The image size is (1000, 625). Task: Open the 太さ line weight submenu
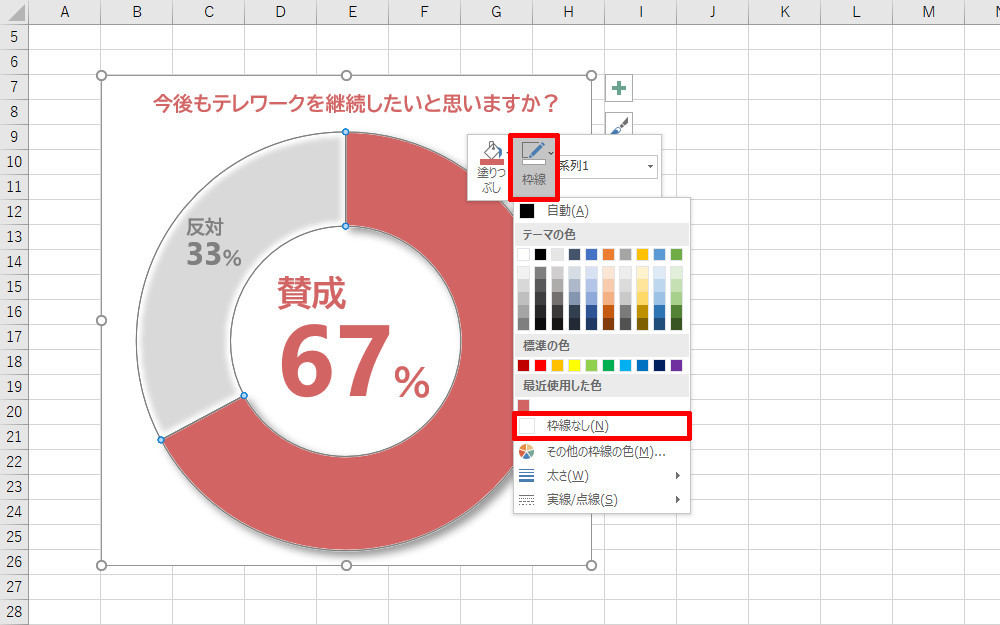point(601,476)
